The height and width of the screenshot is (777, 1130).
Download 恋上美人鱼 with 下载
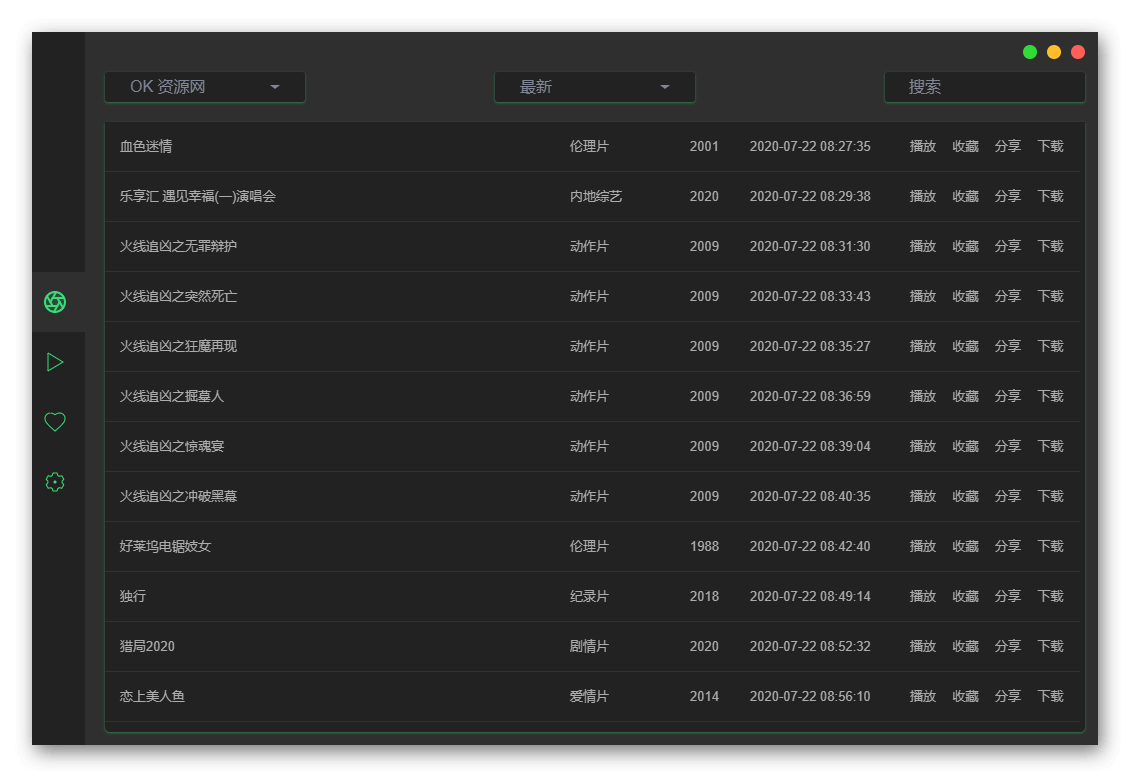coord(1050,696)
